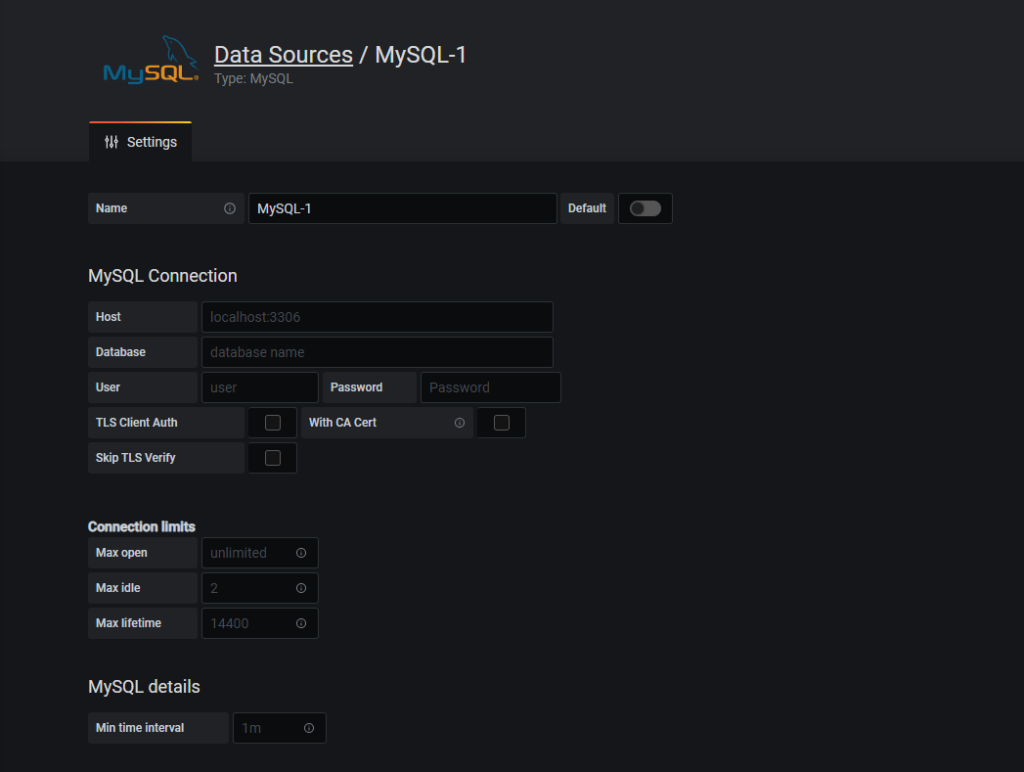
Task: Enable Skip TLS Verify
Action: click(272, 457)
